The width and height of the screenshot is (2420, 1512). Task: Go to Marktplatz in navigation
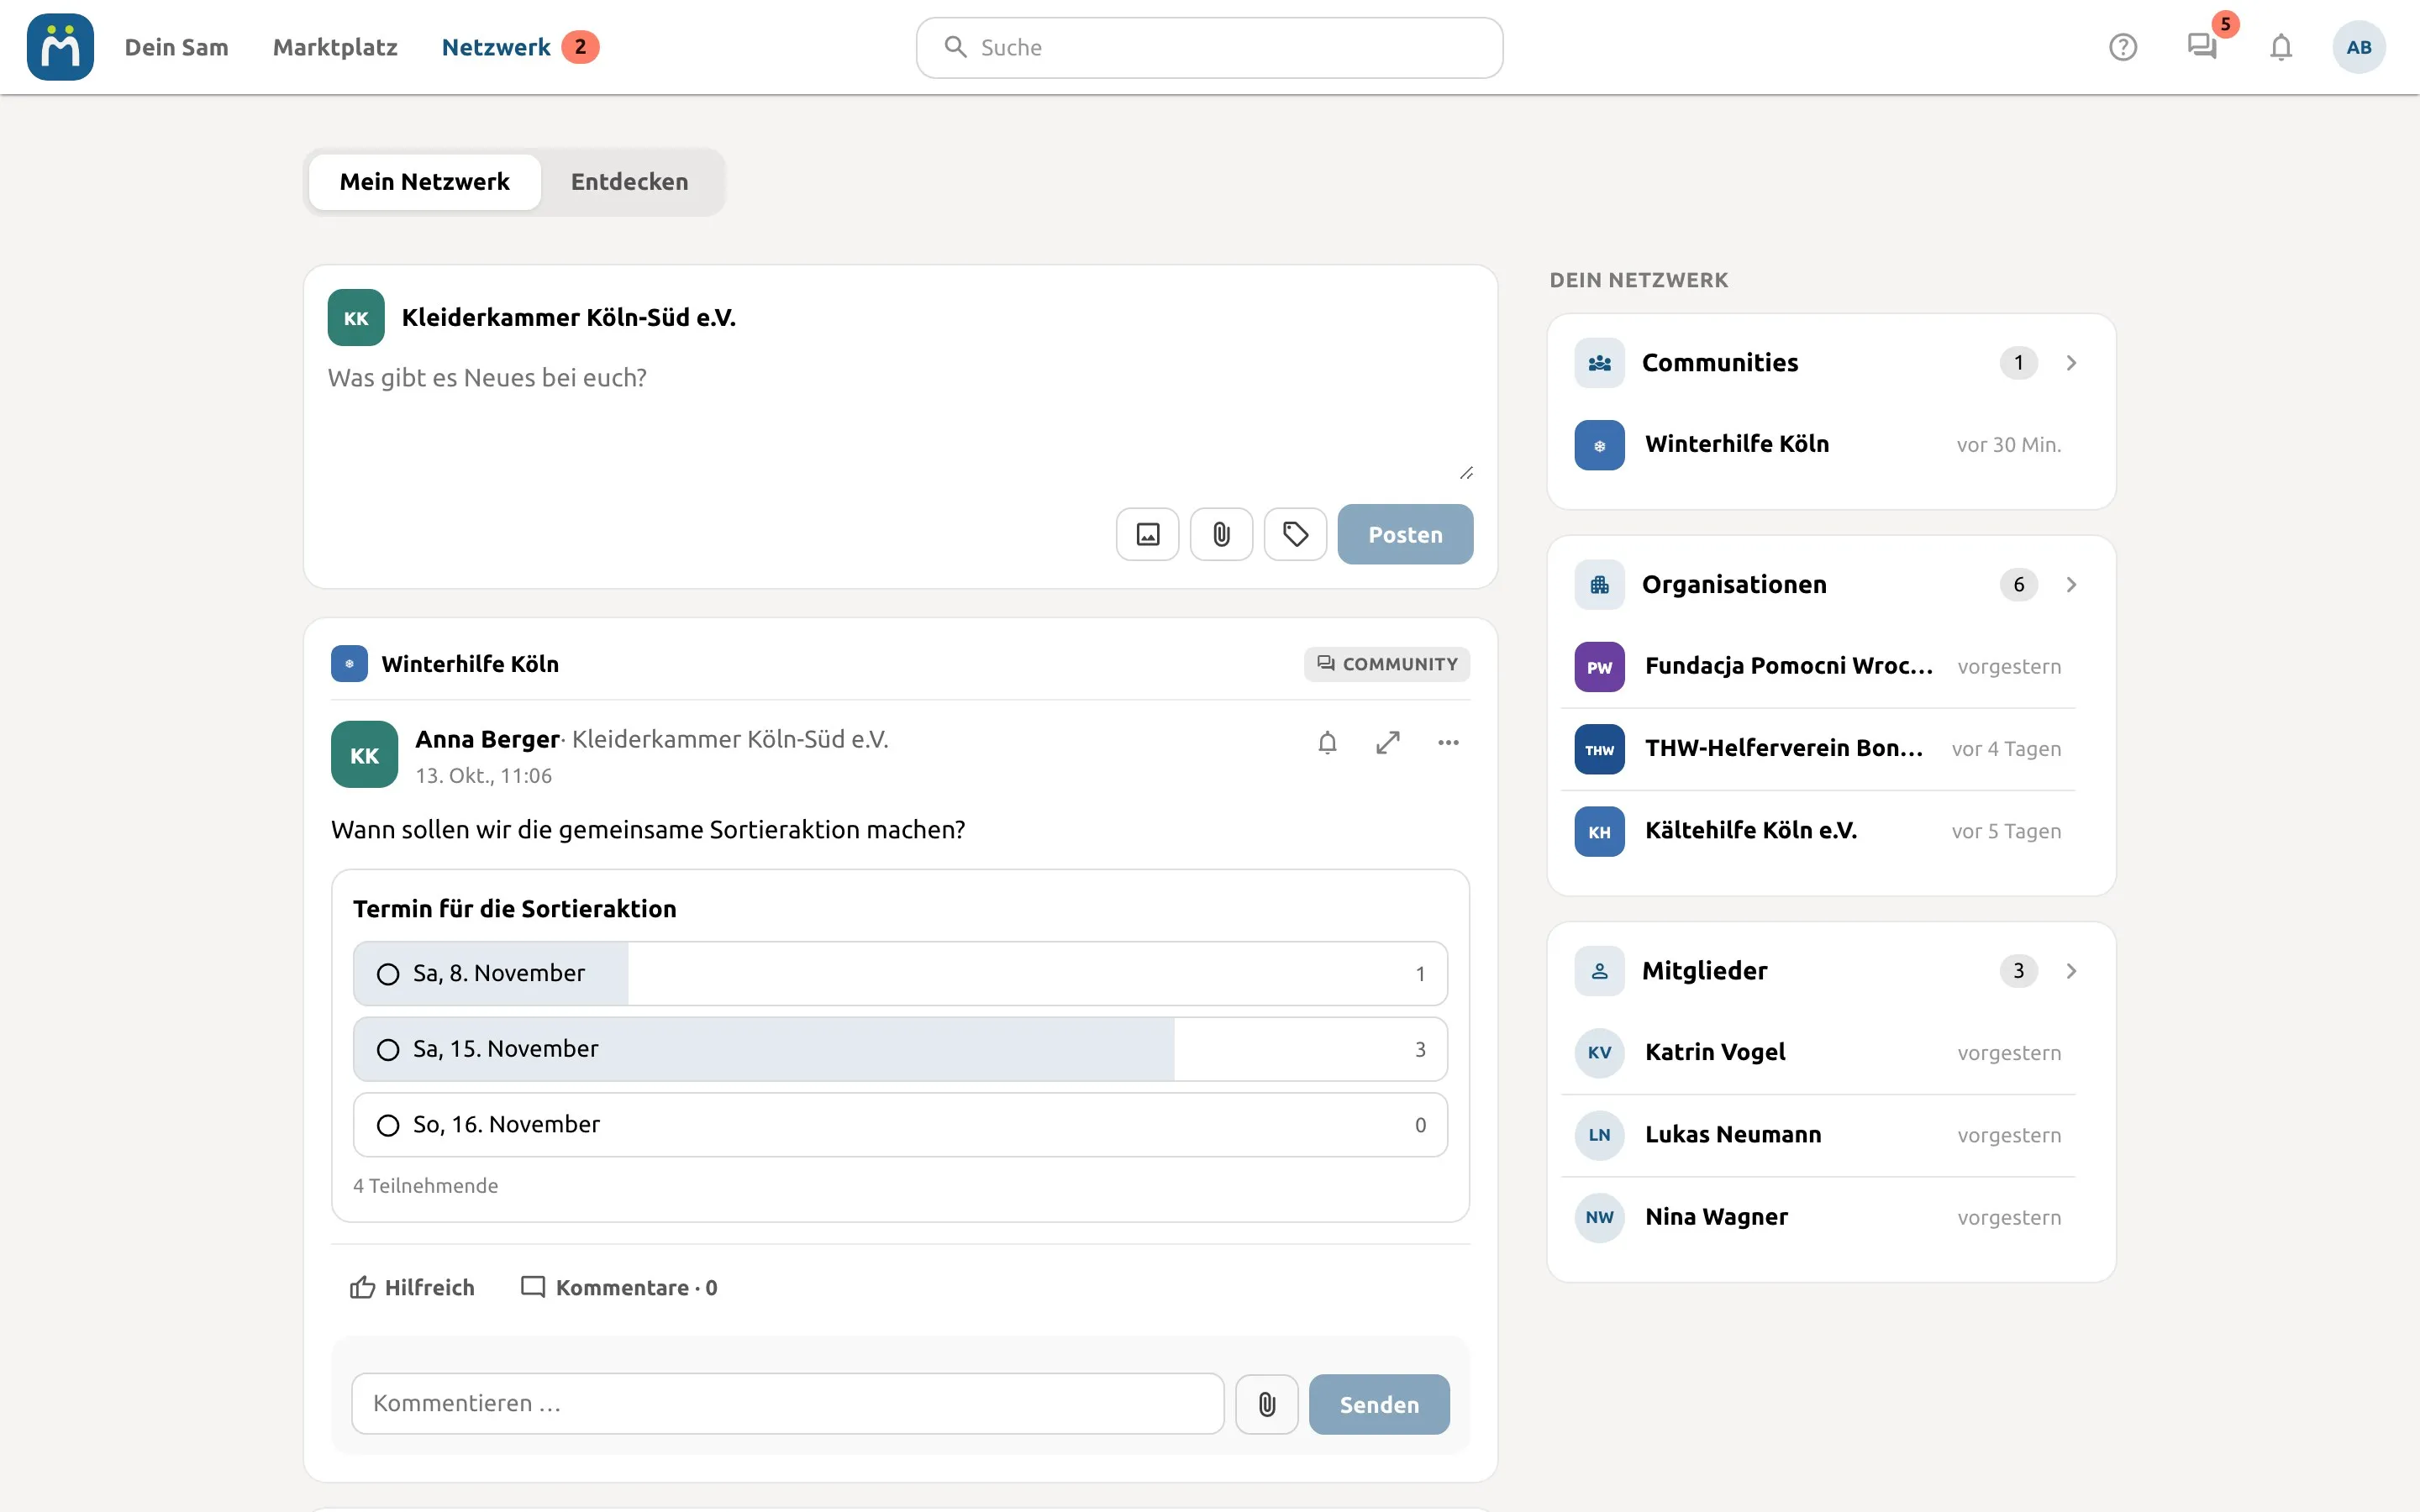pyautogui.click(x=335, y=47)
